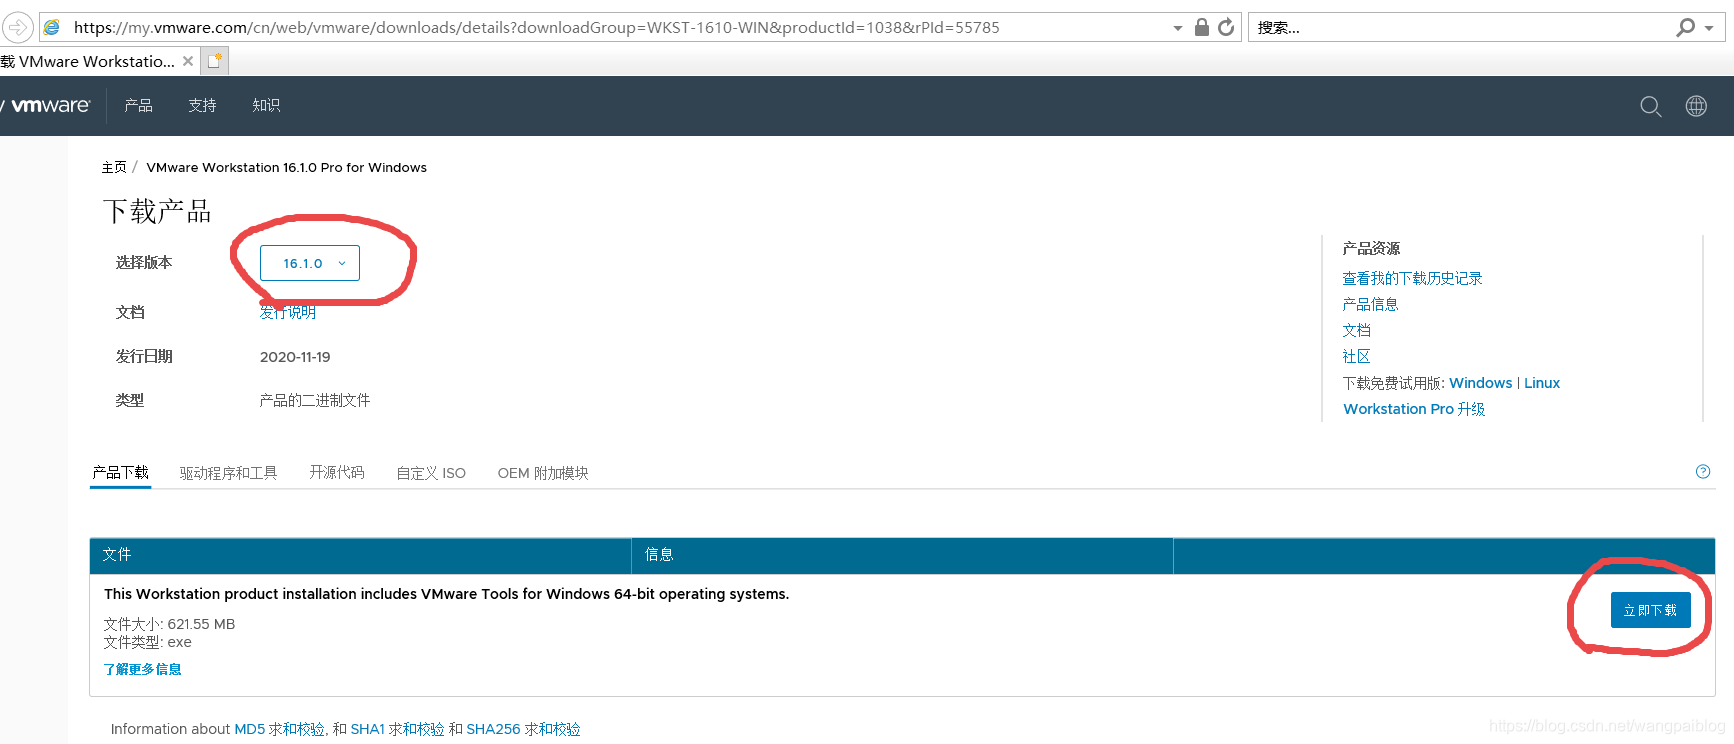This screenshot has width=1734, height=744.
Task: Open the 发行说明 release notes link
Action: point(288,312)
